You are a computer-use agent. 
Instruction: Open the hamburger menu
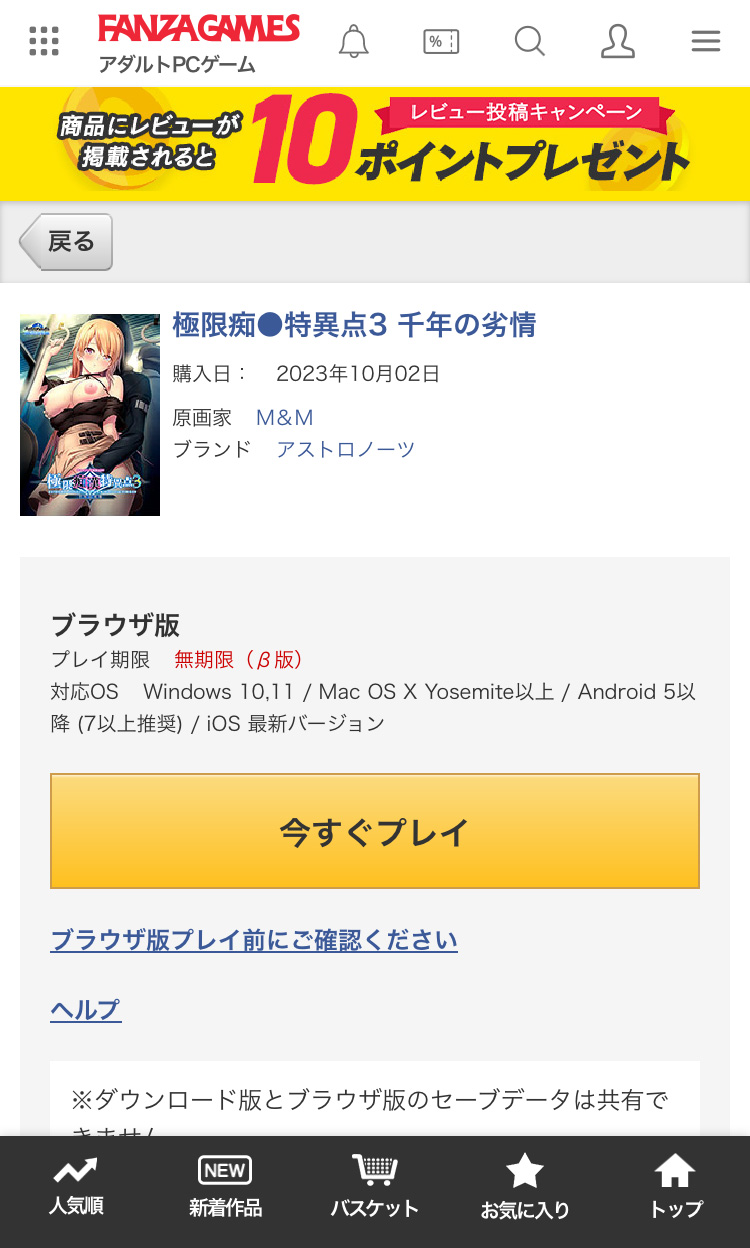[706, 41]
